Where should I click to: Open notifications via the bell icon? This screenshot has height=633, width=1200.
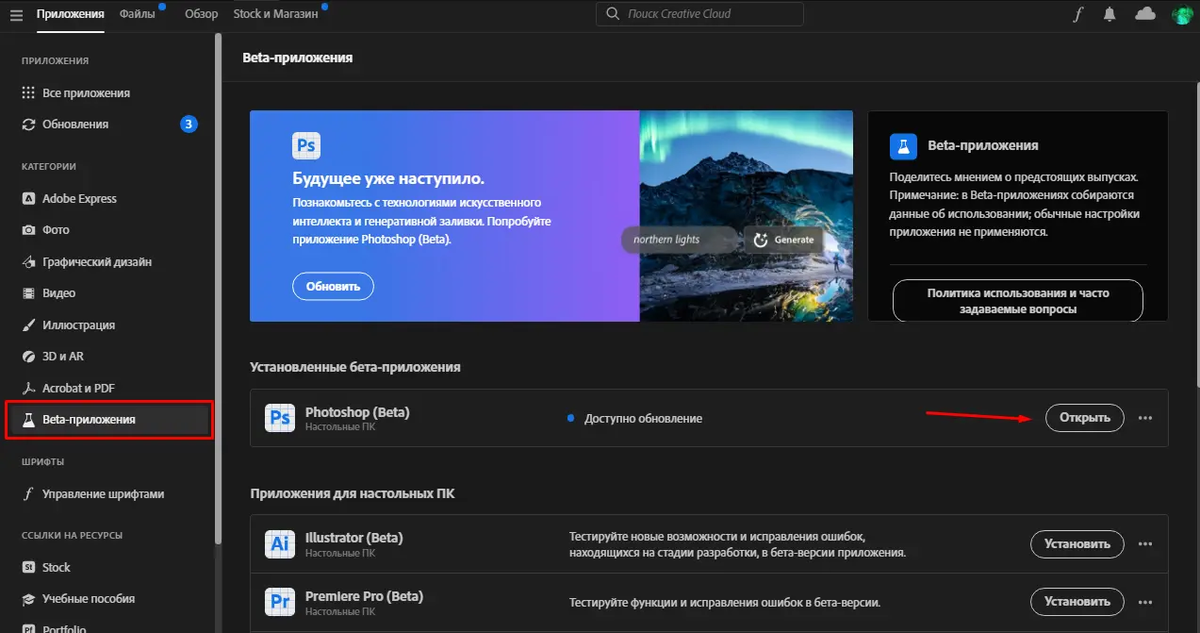click(1110, 14)
